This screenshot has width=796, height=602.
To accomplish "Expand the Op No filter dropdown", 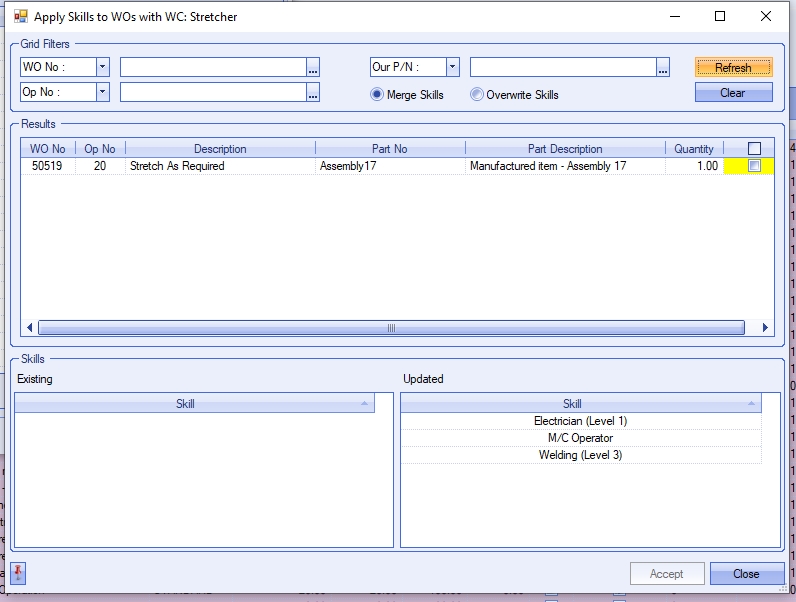I will coord(102,92).
